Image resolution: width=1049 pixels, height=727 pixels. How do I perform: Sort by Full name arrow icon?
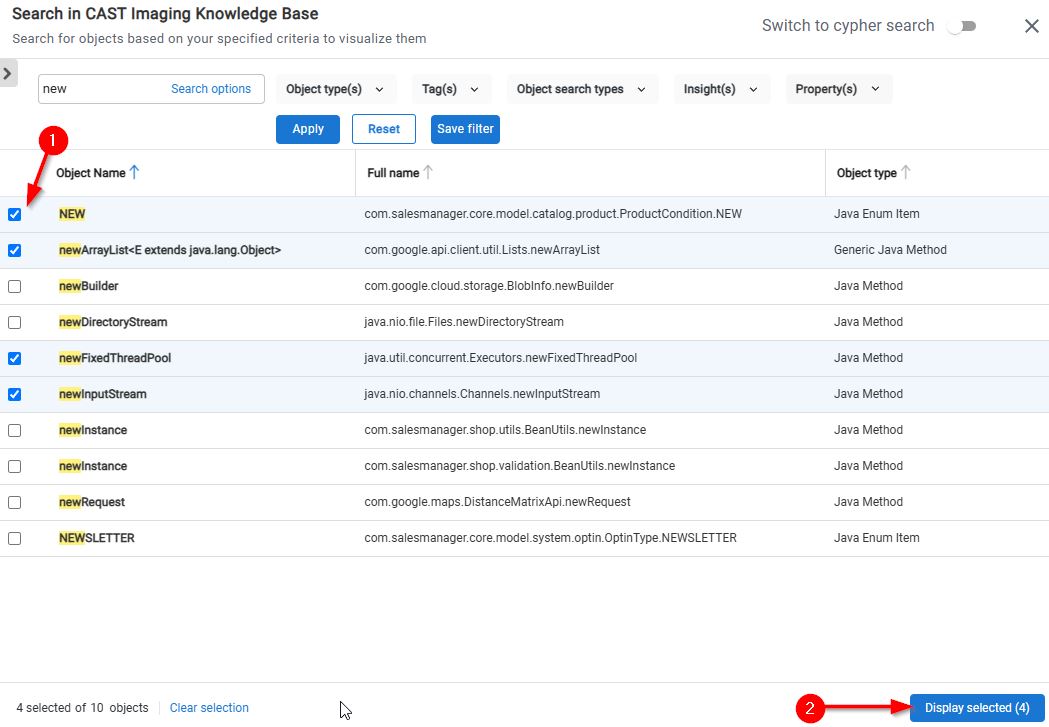pos(428,173)
